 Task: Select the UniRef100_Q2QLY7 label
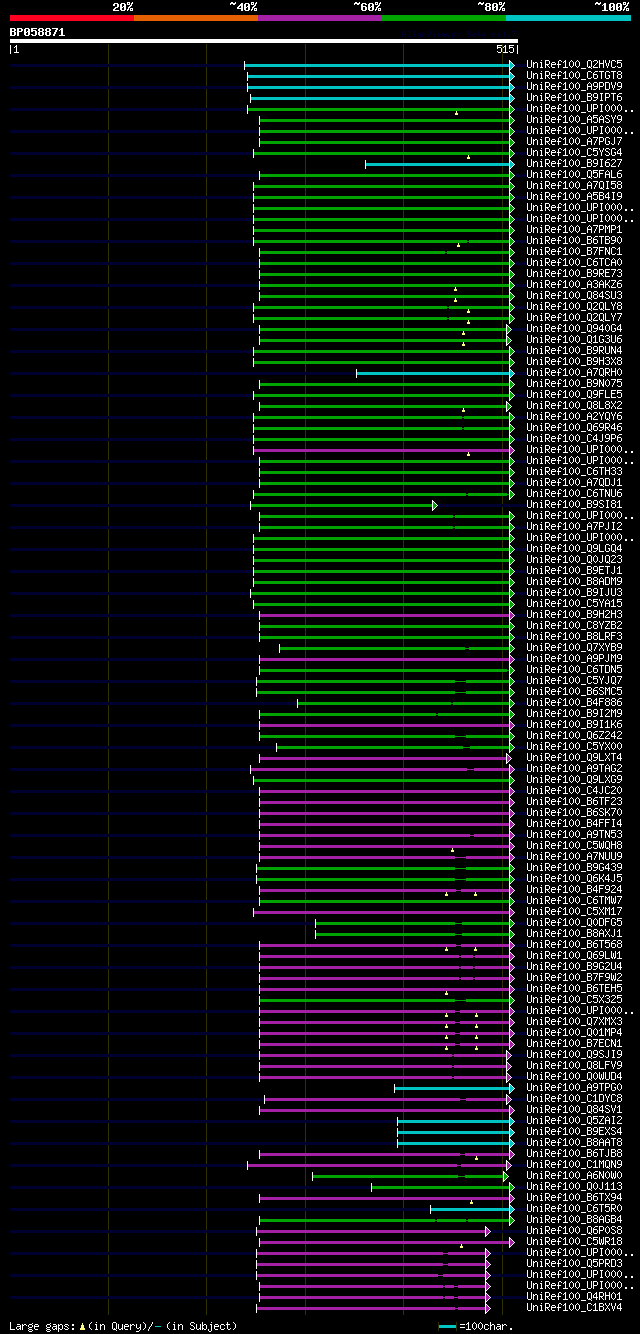[574, 317]
